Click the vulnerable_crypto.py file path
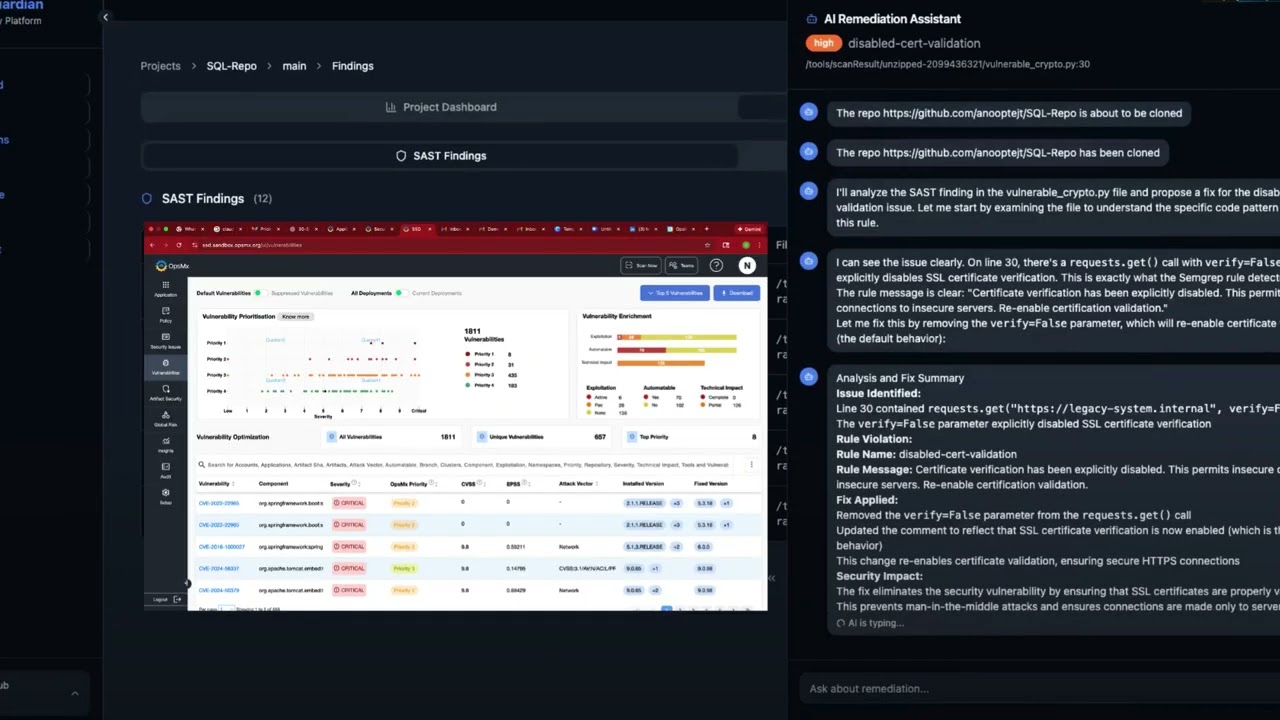This screenshot has width=1280, height=720. pyautogui.click(x=947, y=64)
